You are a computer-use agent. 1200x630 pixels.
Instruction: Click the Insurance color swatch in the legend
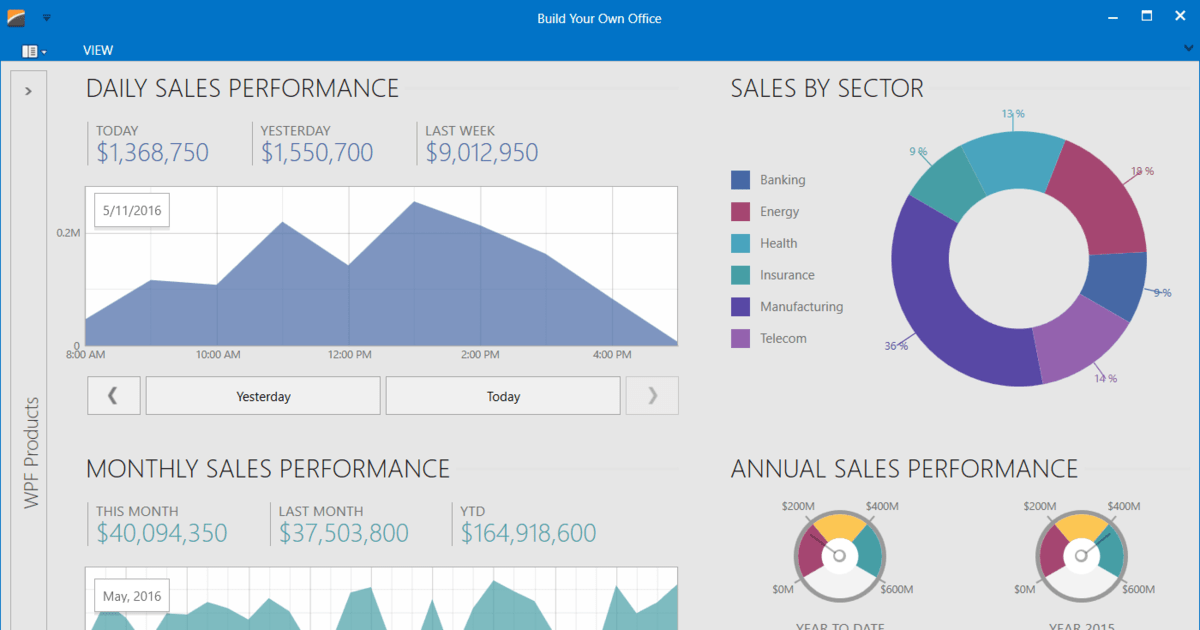coord(741,275)
